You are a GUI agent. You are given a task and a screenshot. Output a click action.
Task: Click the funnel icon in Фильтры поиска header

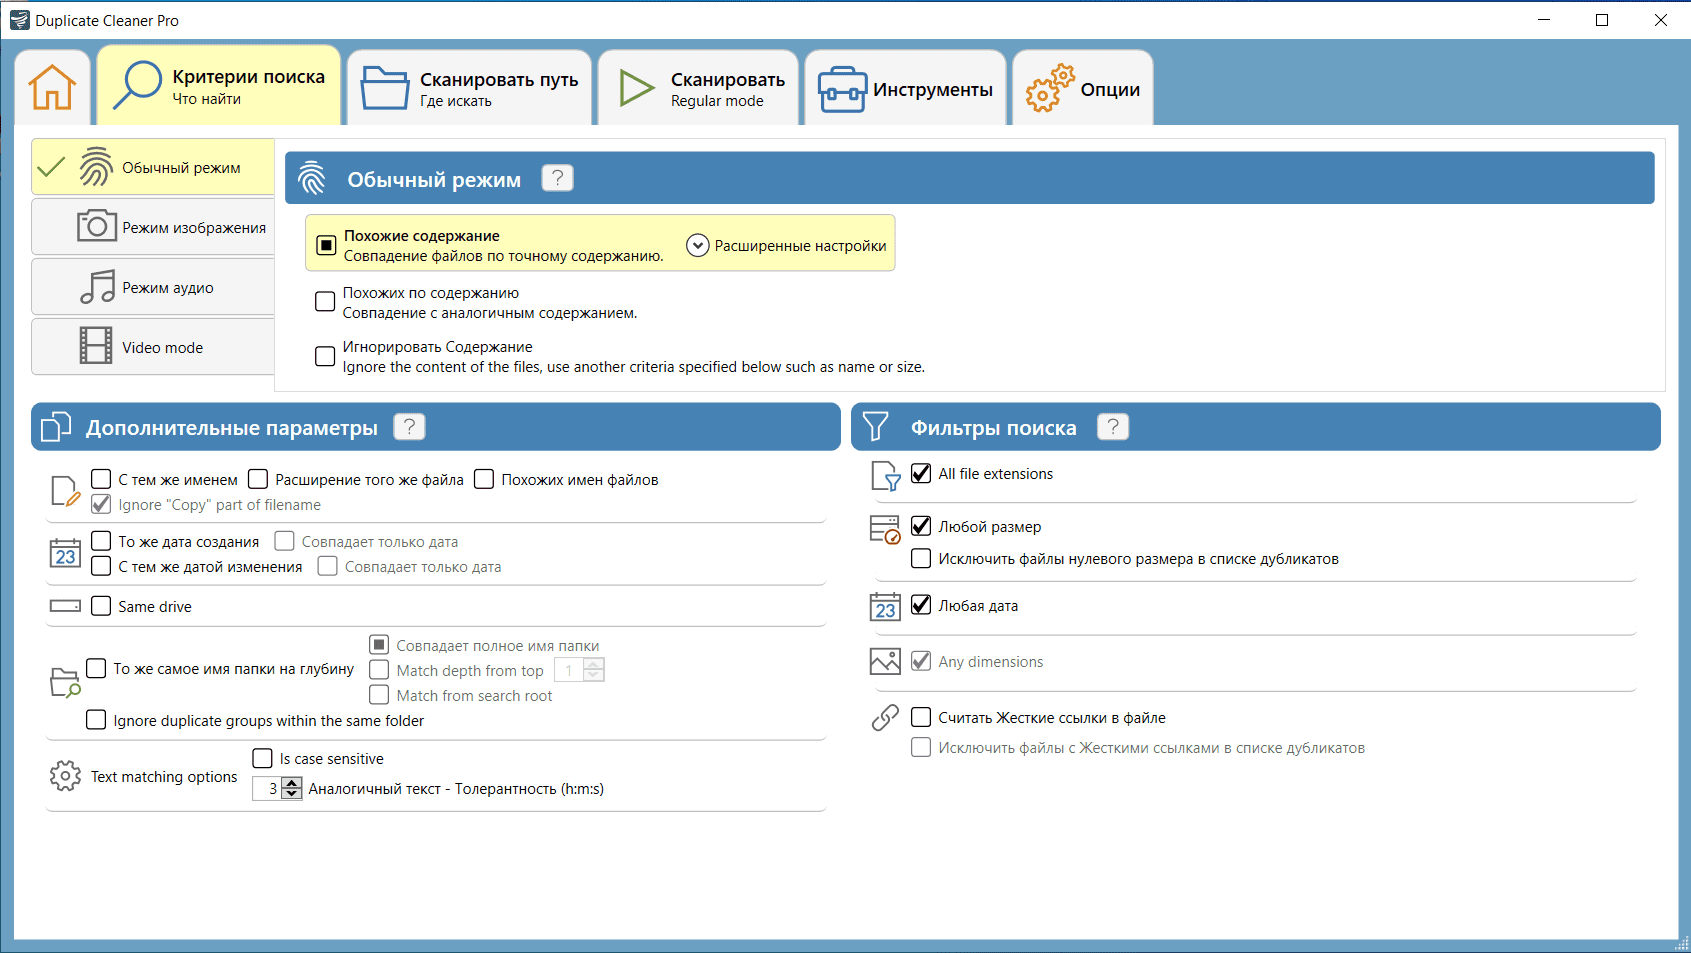click(875, 427)
